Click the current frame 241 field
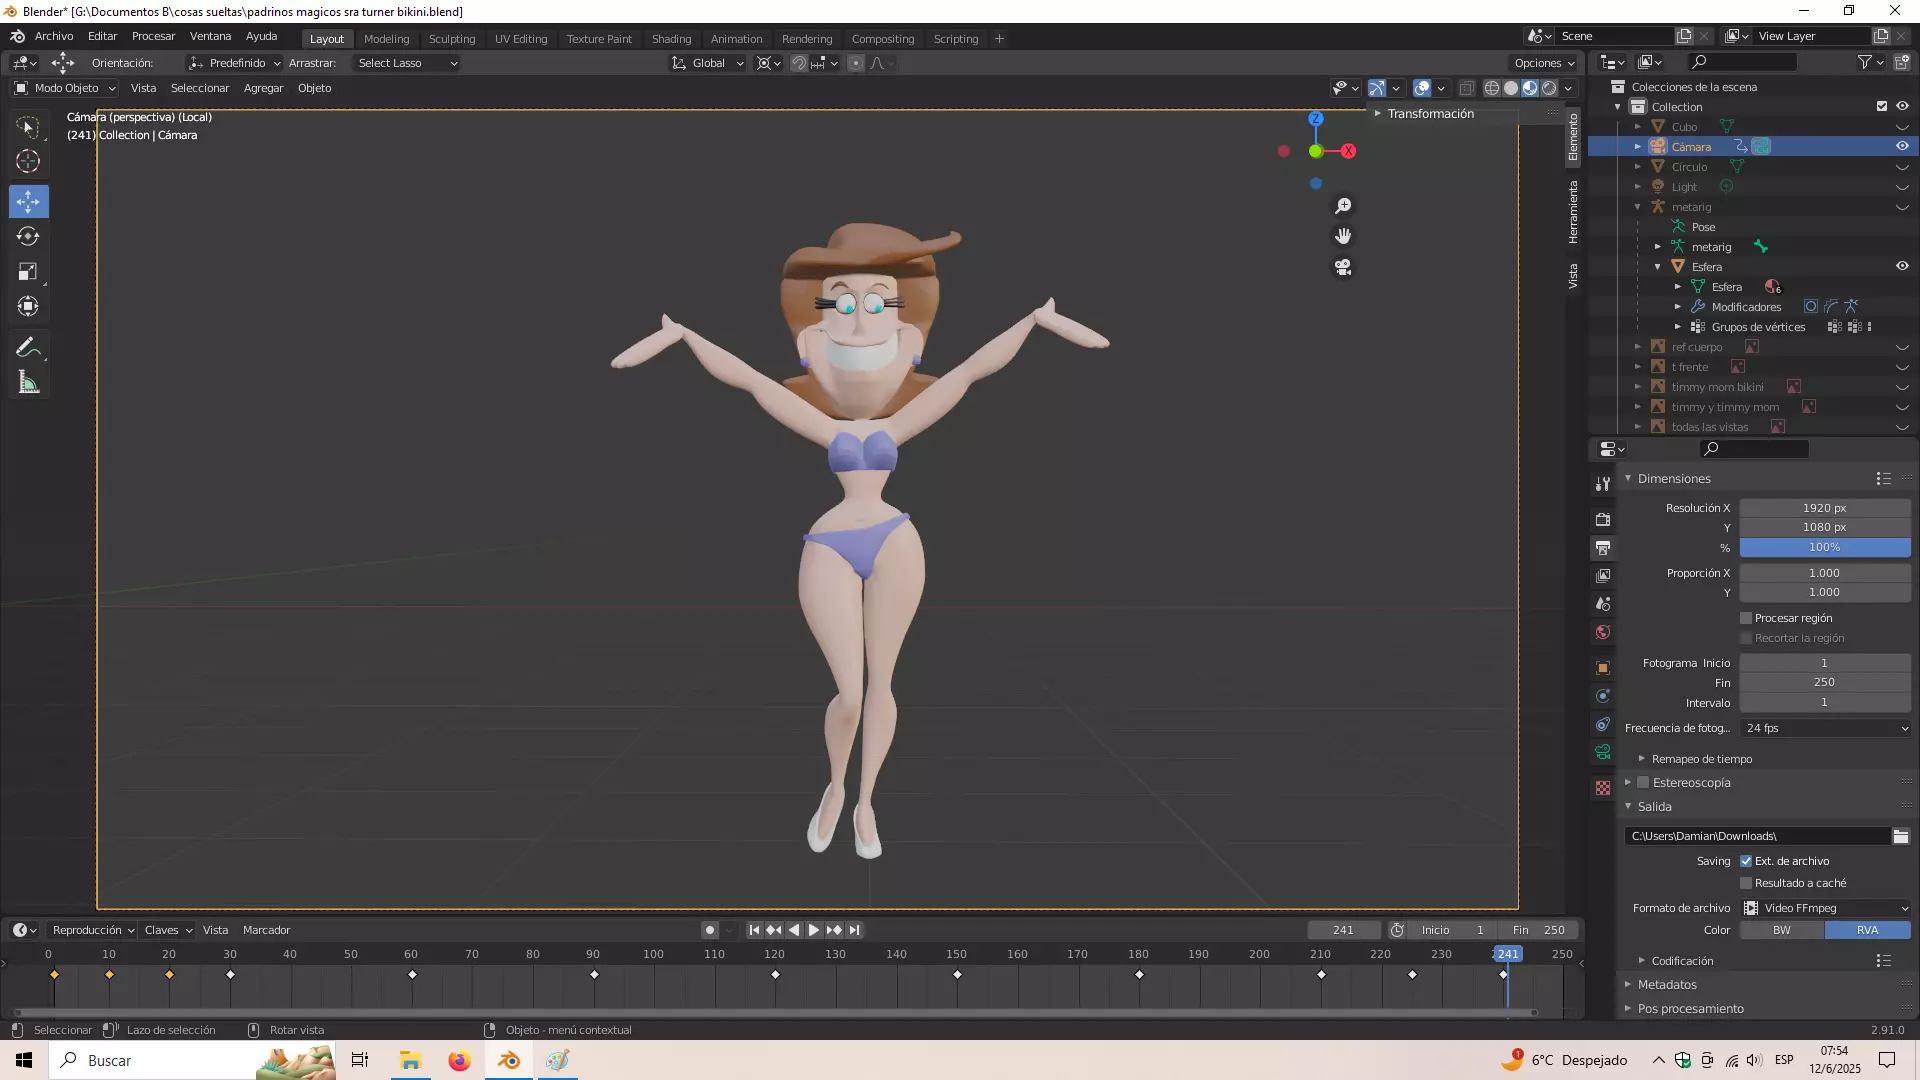 pos(1343,930)
